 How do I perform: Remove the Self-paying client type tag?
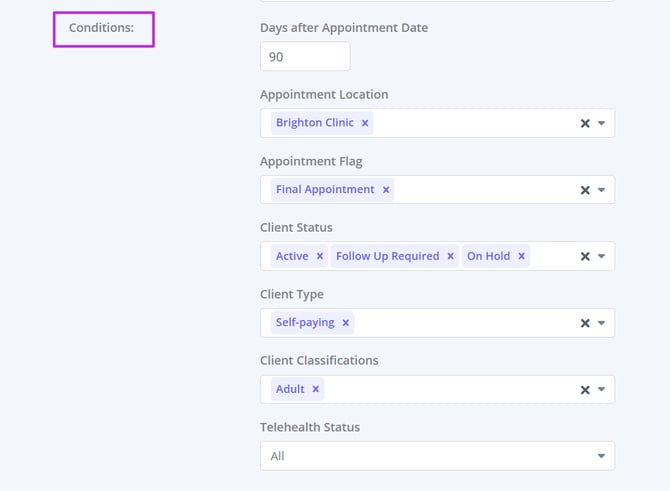[x=346, y=323]
